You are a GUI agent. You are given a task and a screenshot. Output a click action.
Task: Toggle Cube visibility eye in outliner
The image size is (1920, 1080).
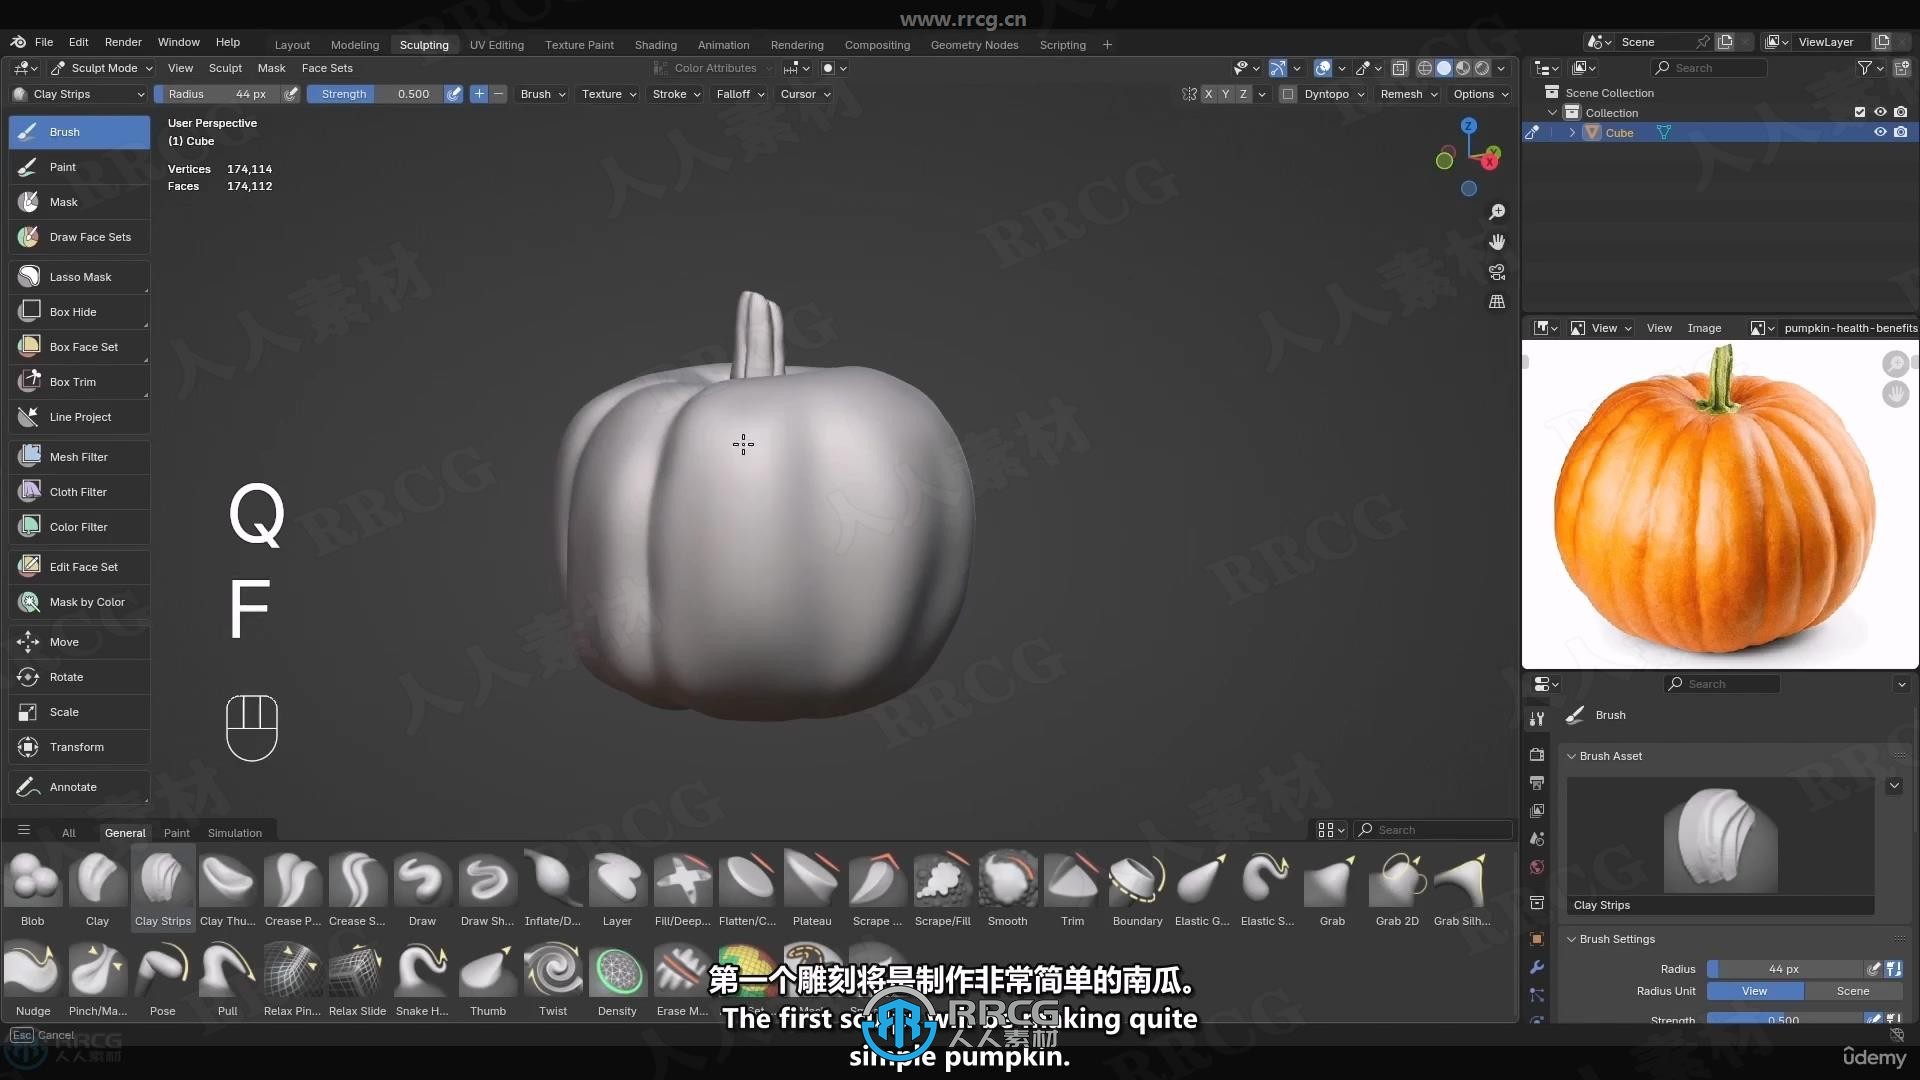pyautogui.click(x=1880, y=132)
